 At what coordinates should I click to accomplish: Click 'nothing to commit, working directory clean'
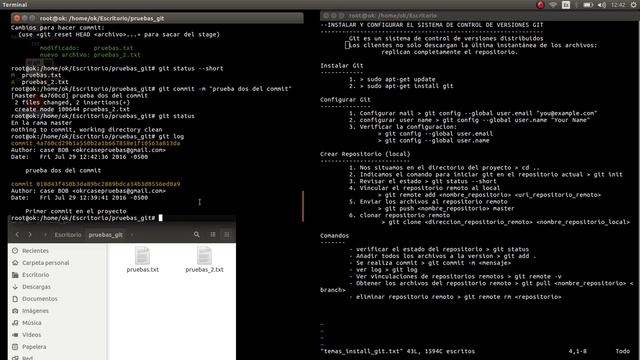tap(87, 130)
